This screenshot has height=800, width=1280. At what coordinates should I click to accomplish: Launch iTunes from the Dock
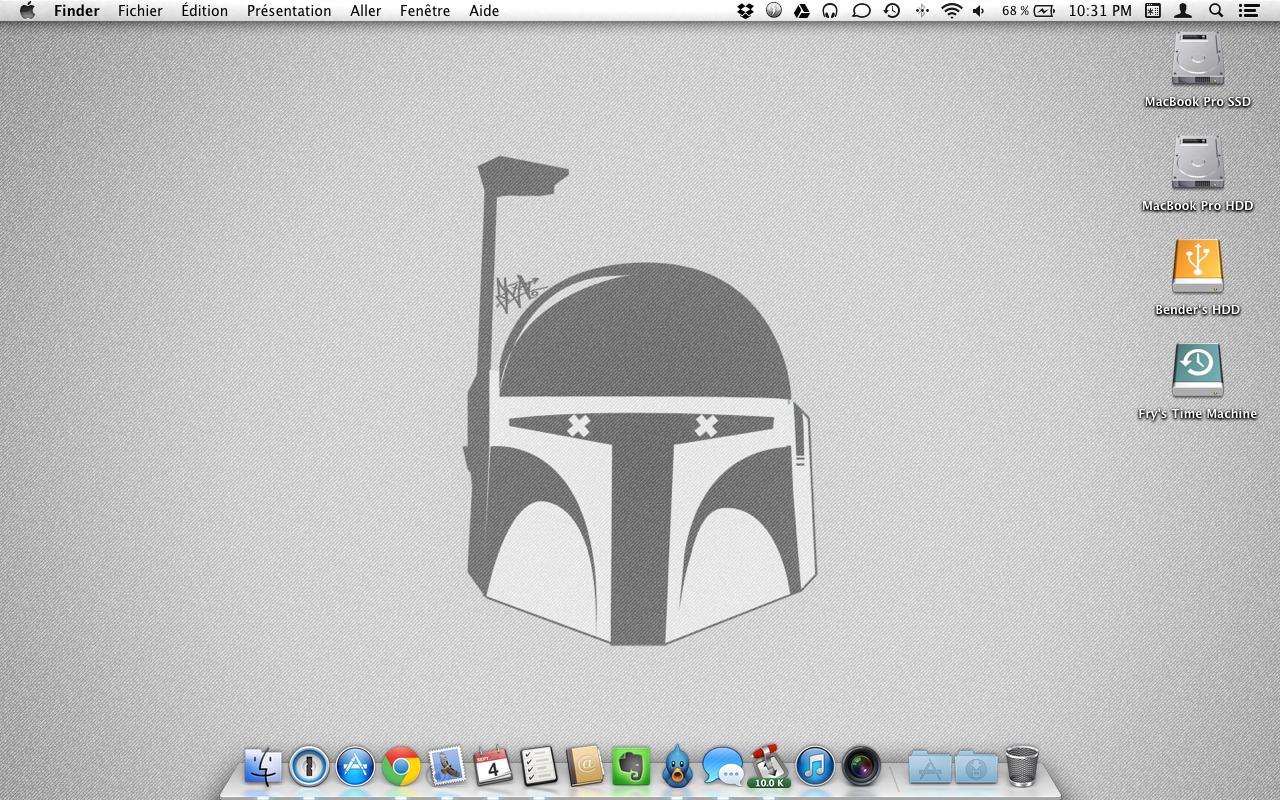click(x=815, y=767)
